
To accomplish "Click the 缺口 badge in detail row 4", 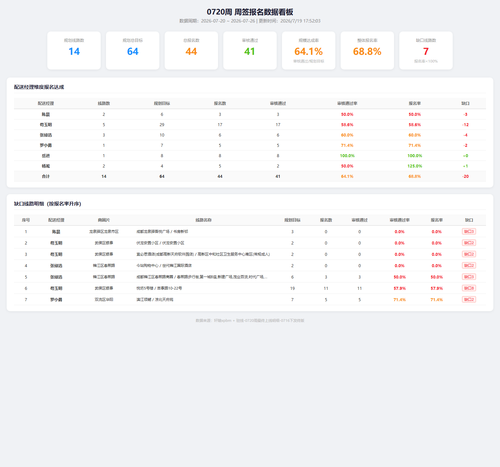I will pyautogui.click(x=469, y=265).
